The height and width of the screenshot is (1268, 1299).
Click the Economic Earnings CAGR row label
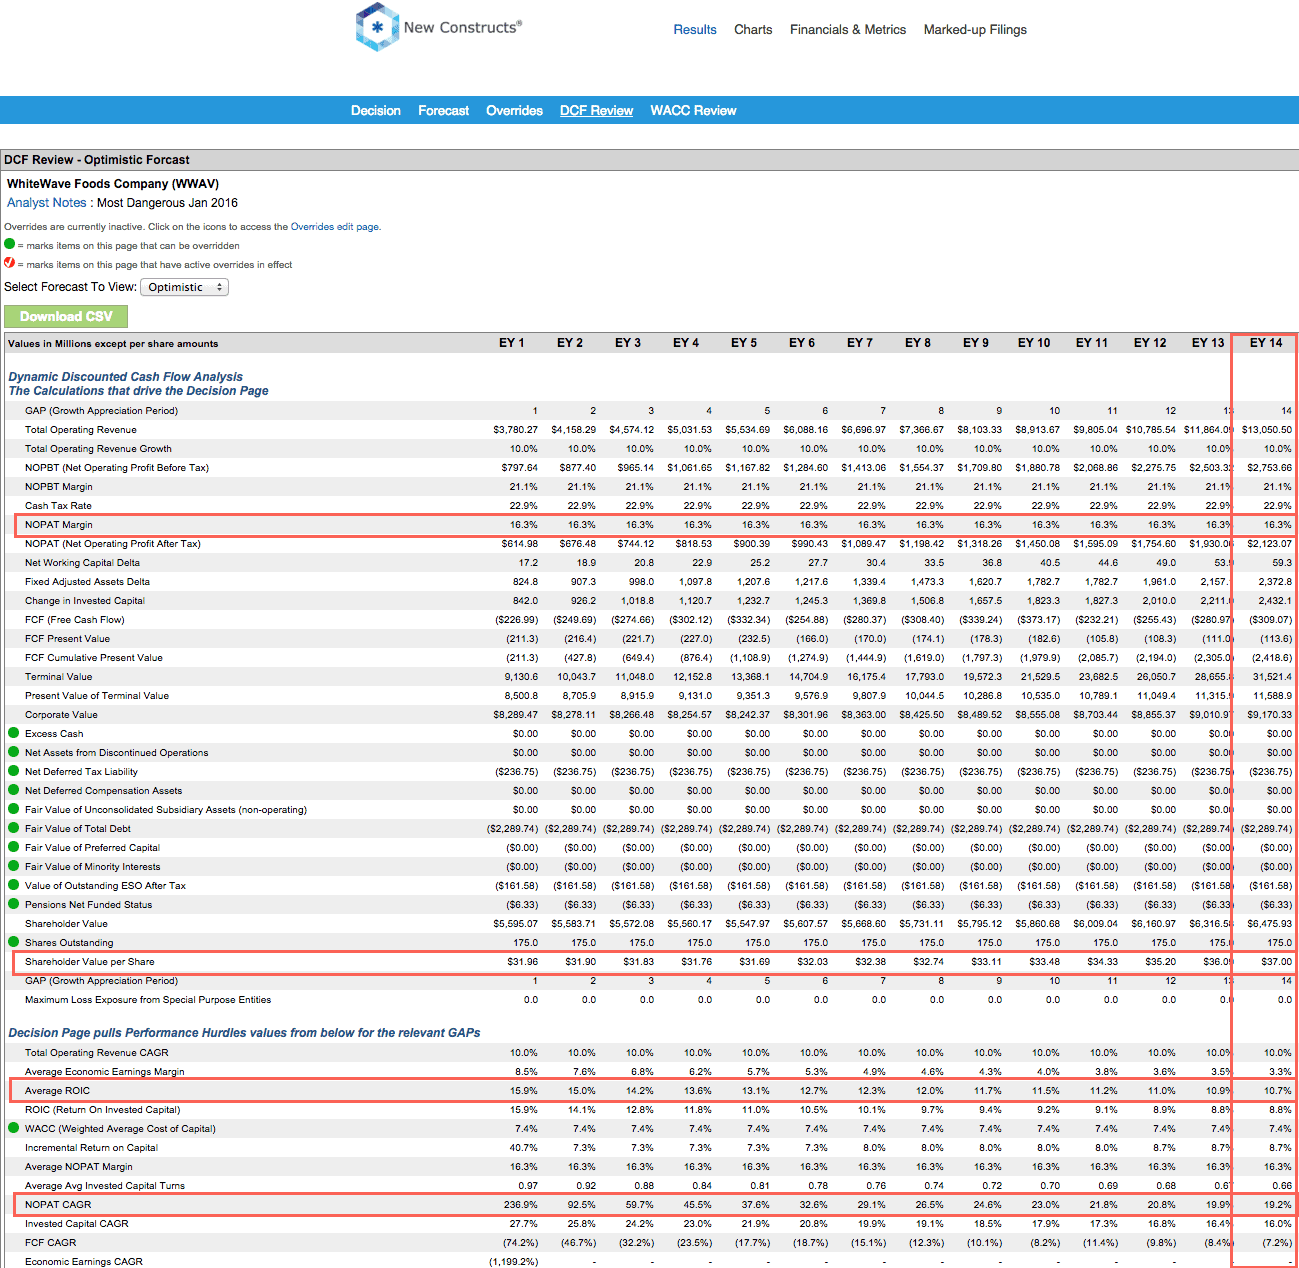pyautogui.click(x=84, y=1262)
